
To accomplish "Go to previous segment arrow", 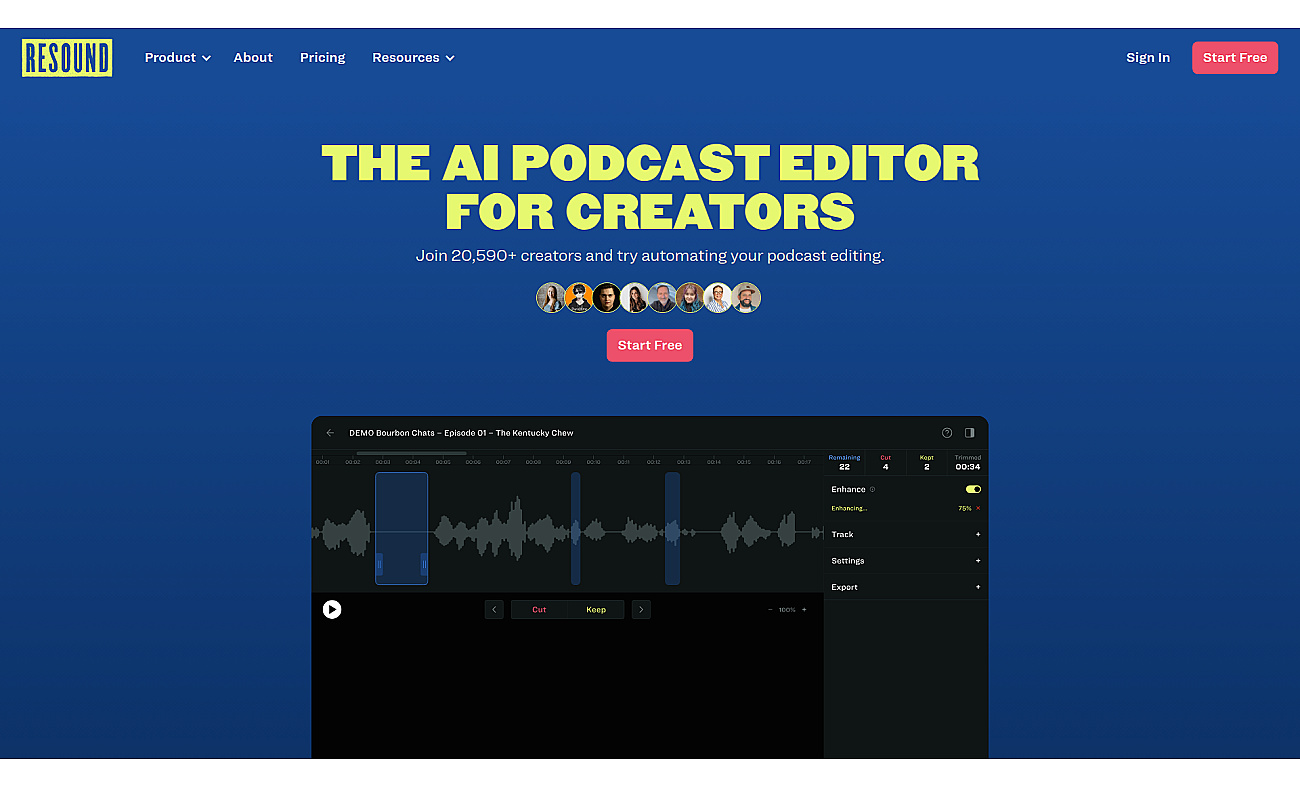I will coord(494,609).
